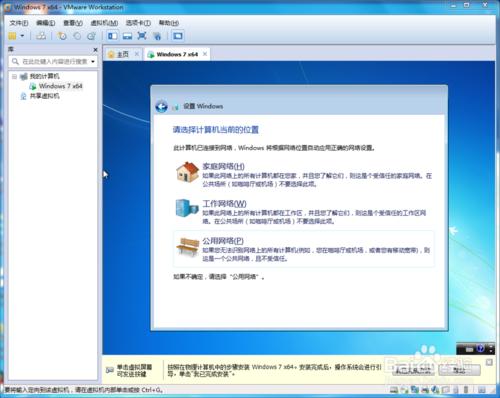
Task: Select Windows 7 x64 in library tree
Action: [x=60, y=86]
